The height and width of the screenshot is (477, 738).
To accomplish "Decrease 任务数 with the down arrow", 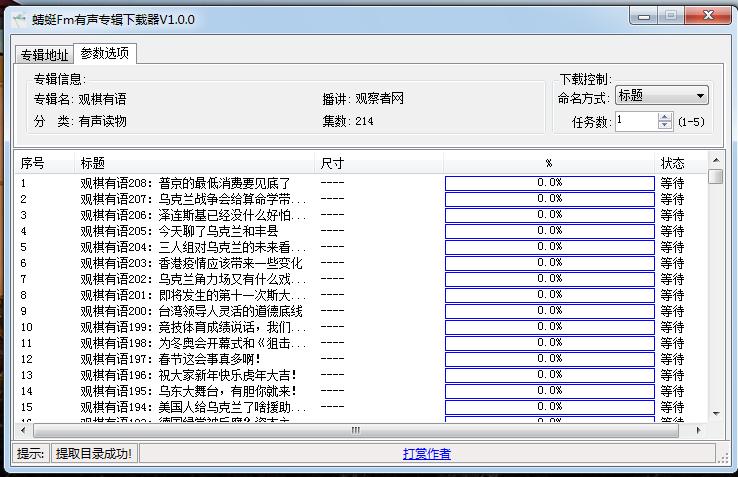I will point(665,126).
